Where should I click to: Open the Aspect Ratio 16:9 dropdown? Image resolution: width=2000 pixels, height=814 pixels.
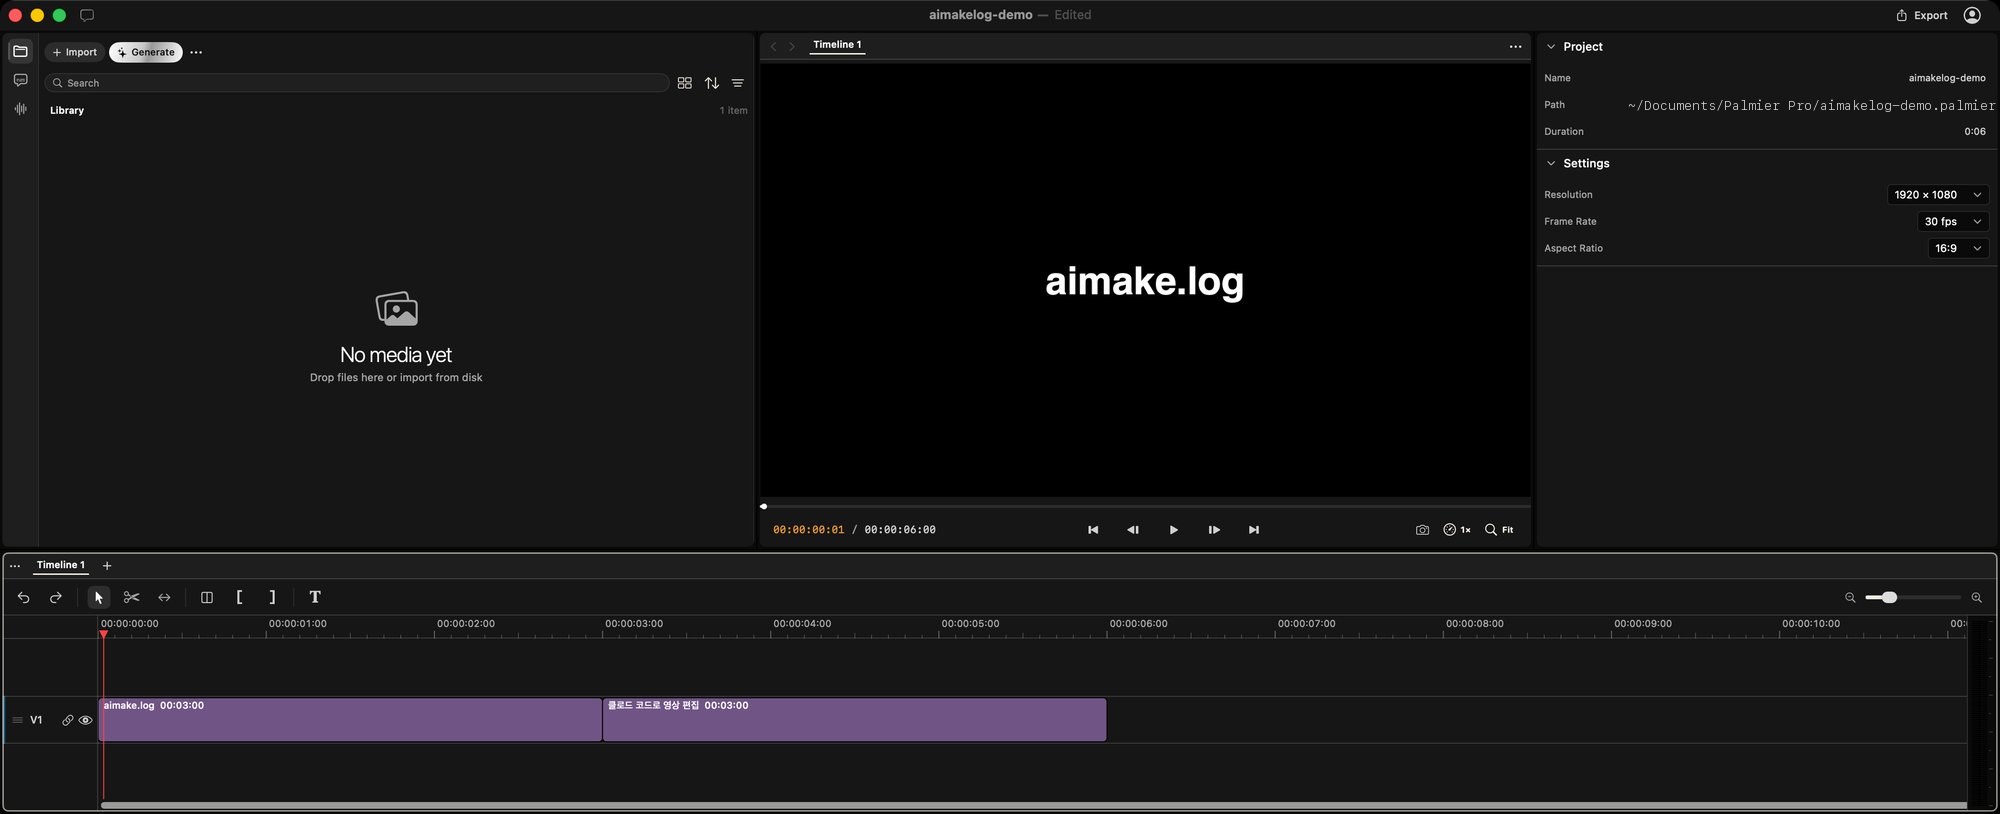point(1957,248)
